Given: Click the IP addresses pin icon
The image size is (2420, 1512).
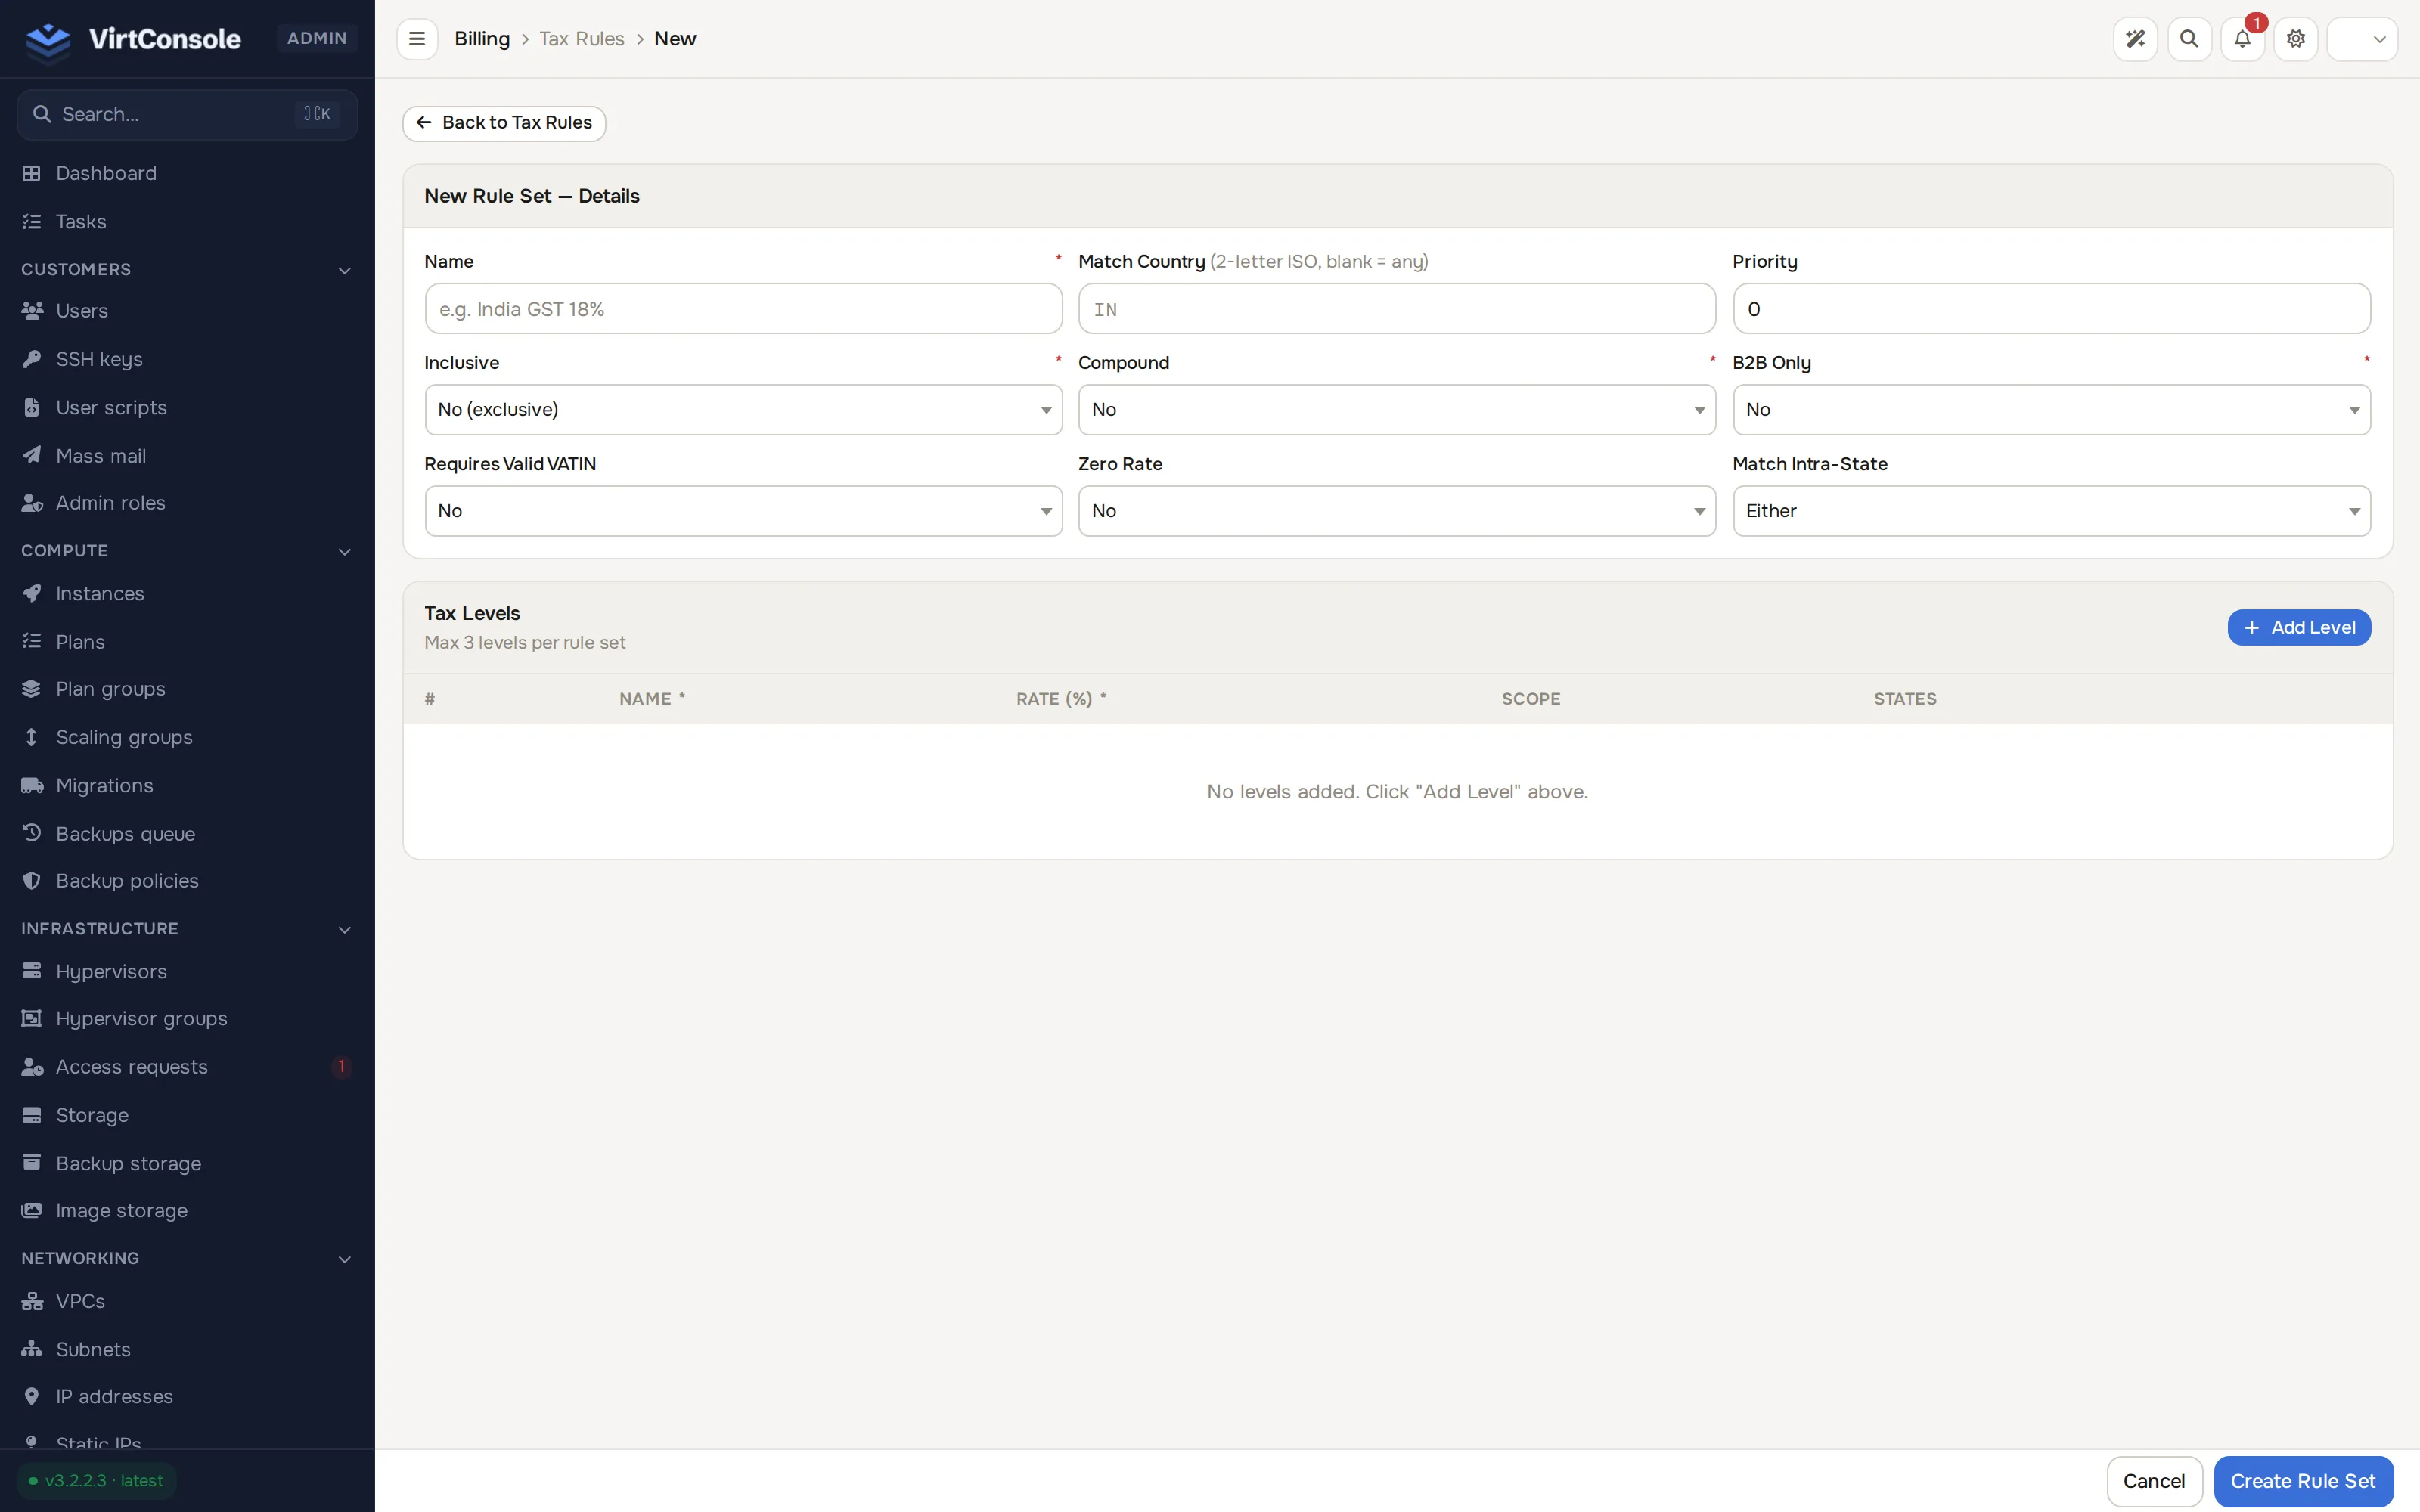Looking at the screenshot, I should click(32, 1396).
